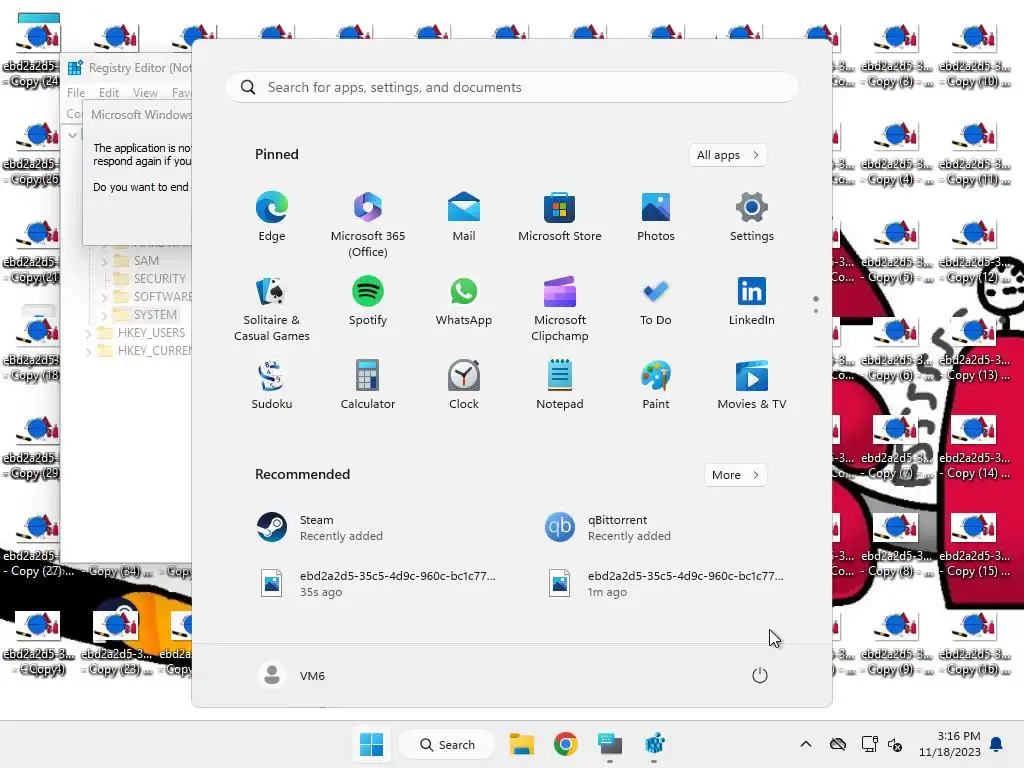This screenshot has height=768, width=1024.
Task: Launch the Photos app
Action: coord(656,217)
